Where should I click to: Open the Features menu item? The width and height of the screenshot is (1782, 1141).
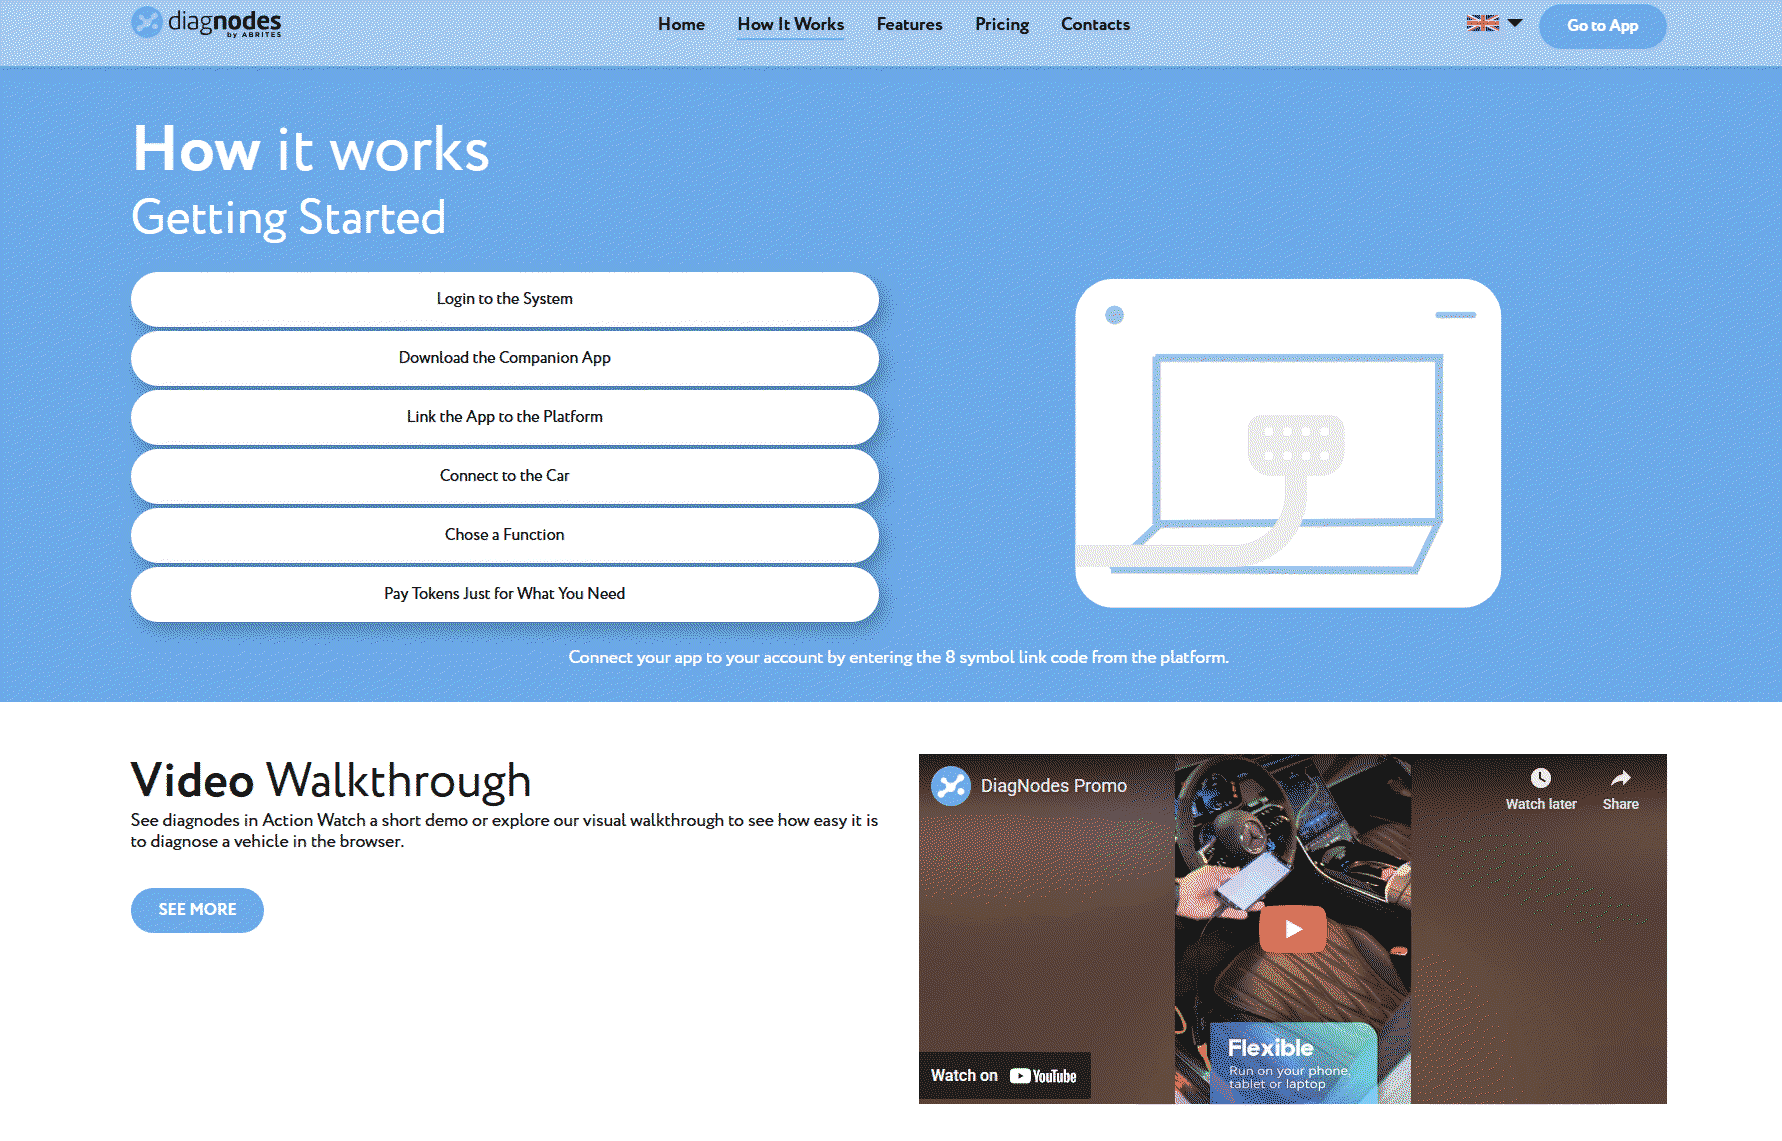coord(909,25)
